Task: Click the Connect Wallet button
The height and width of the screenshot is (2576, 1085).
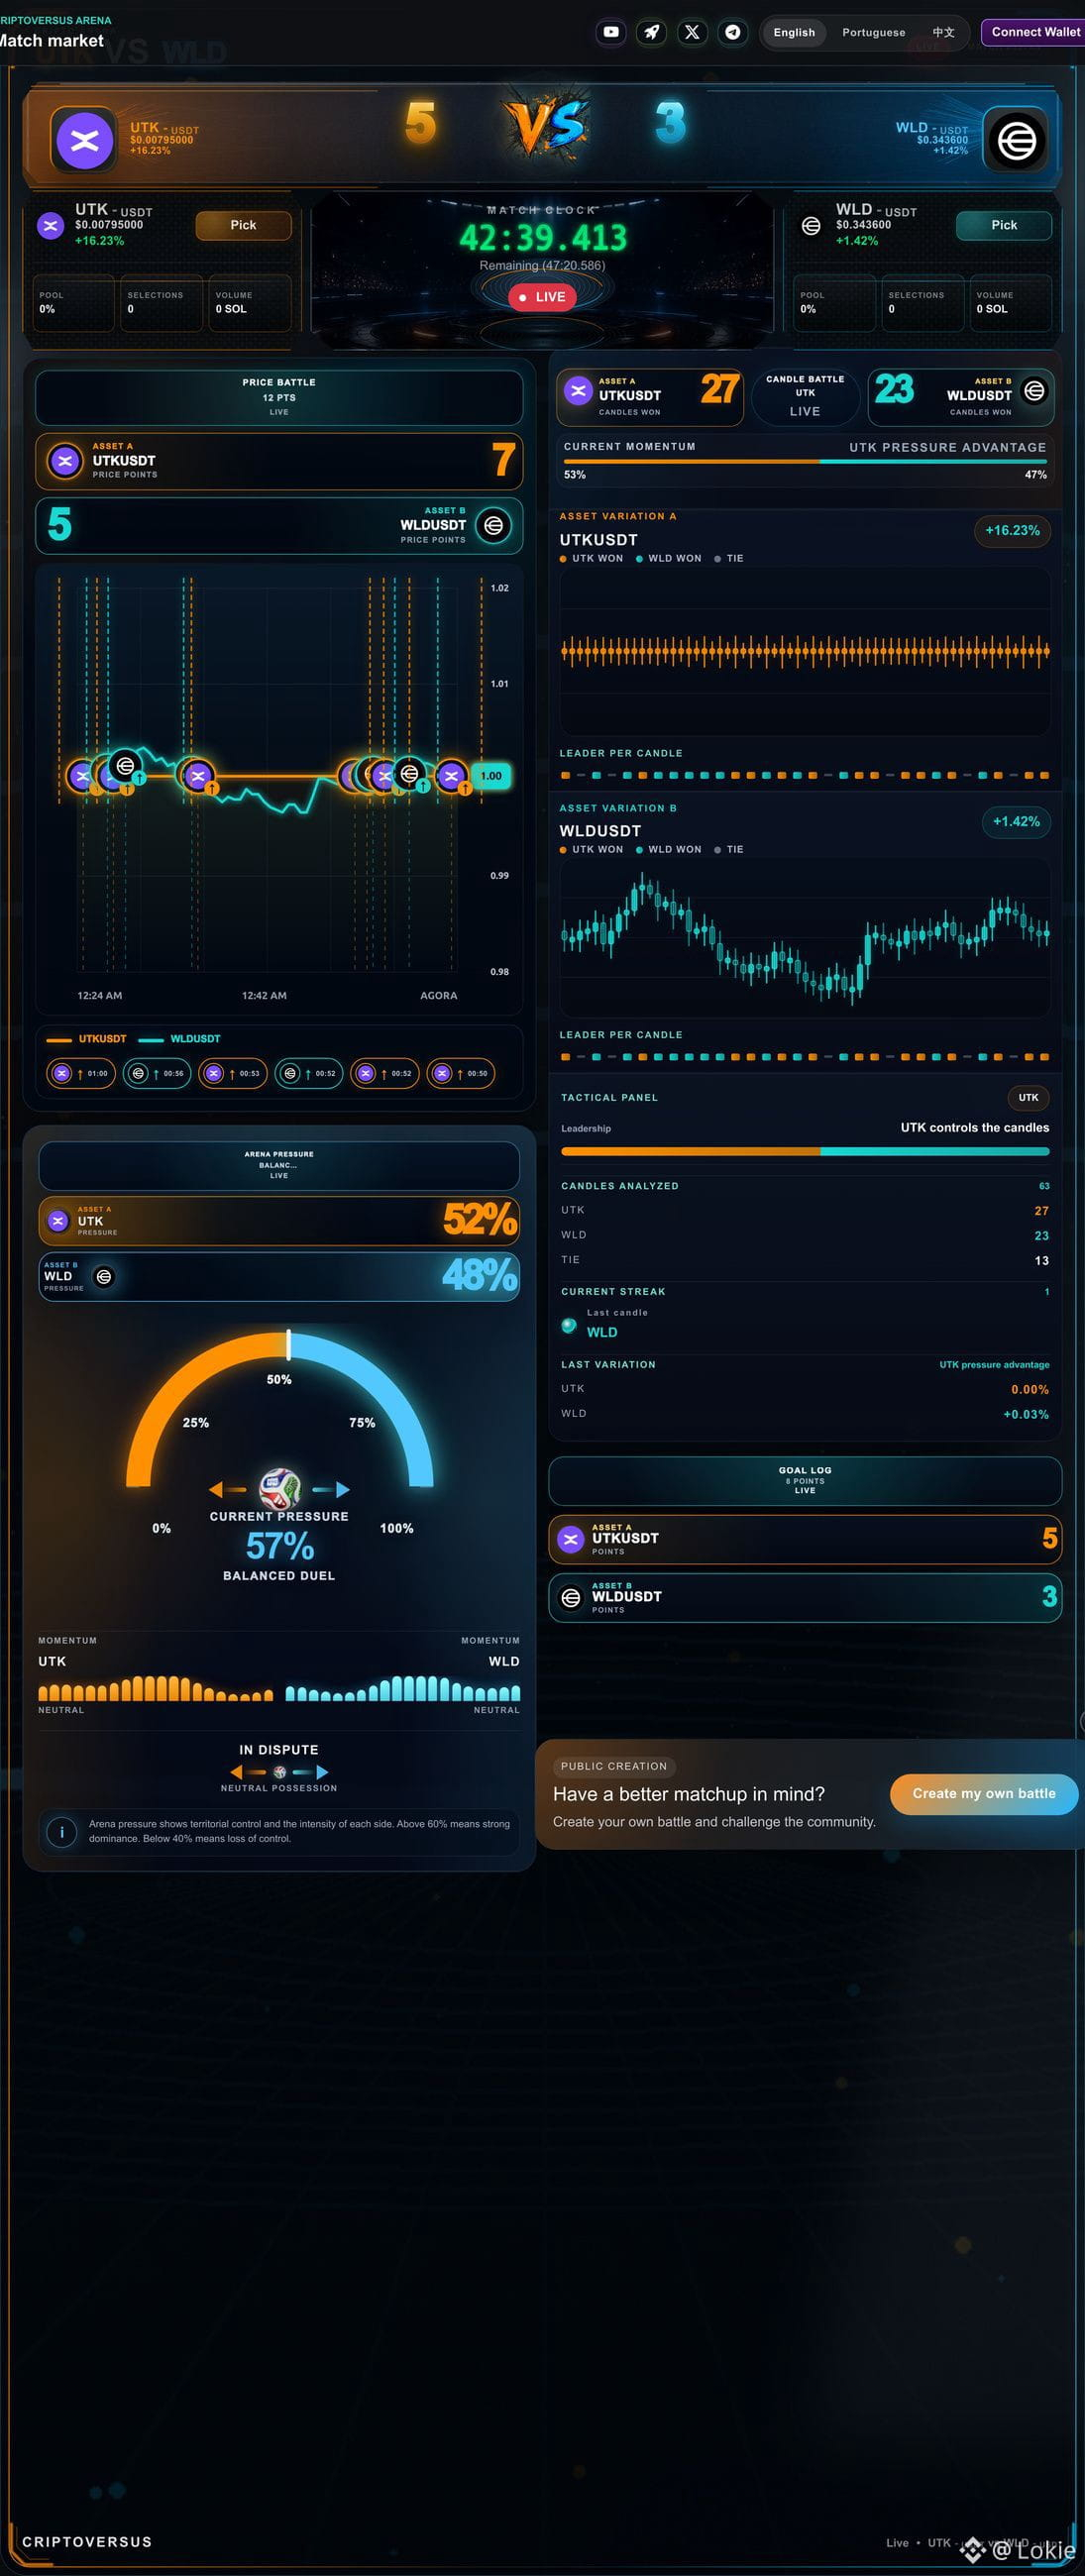Action: tap(1035, 32)
